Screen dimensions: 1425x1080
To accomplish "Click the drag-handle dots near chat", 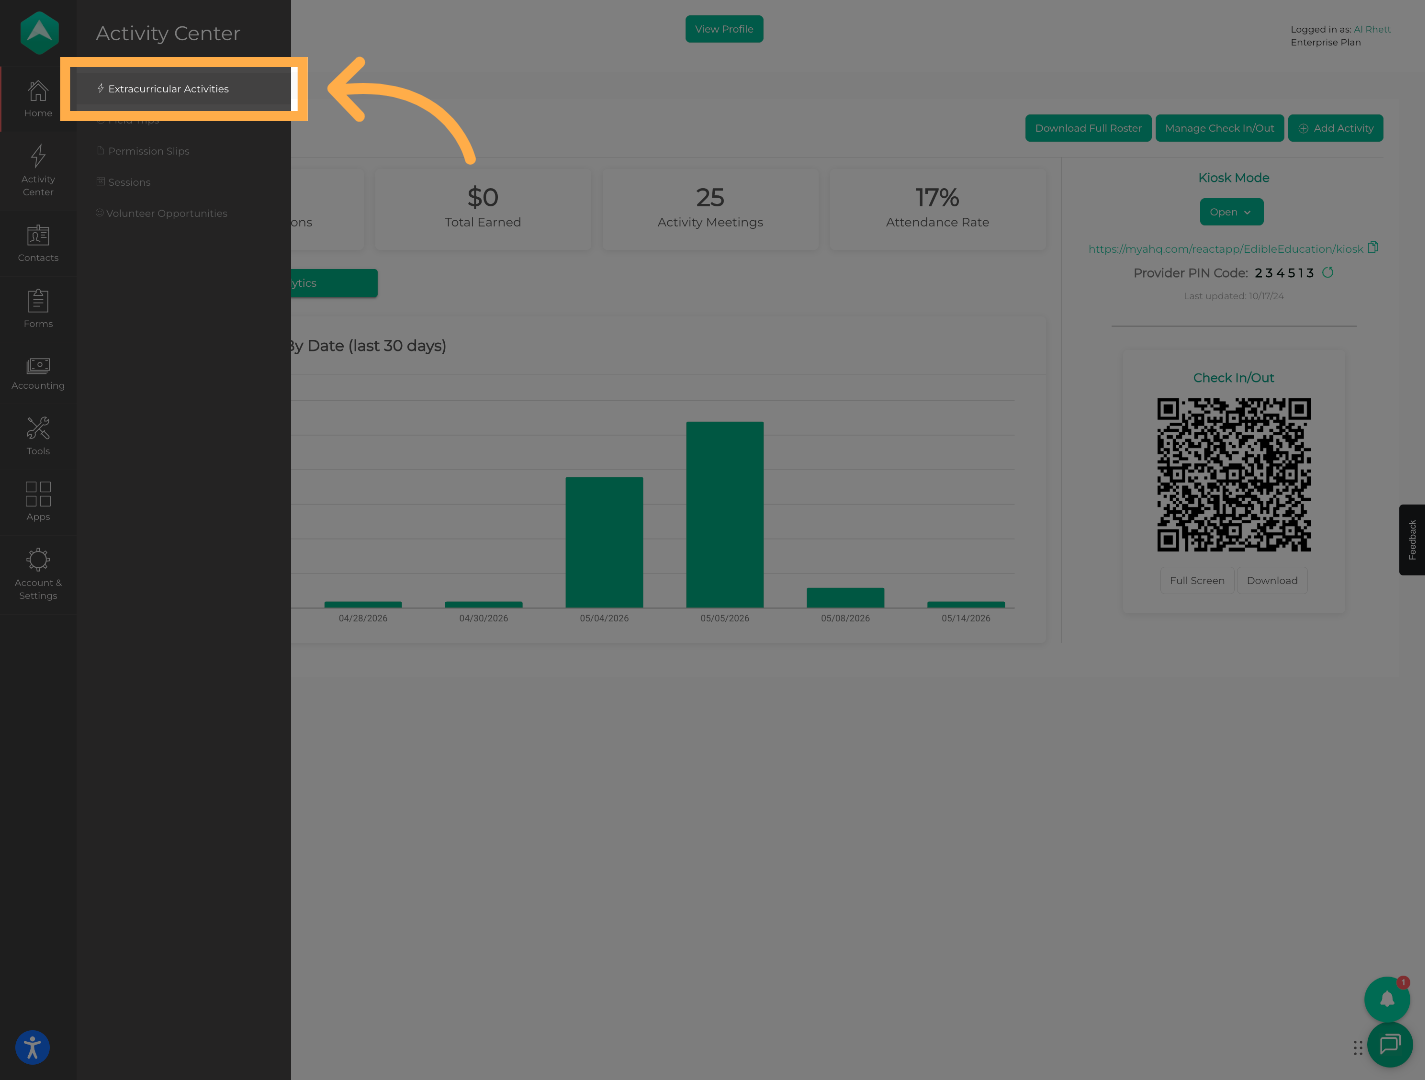I will [1358, 1048].
